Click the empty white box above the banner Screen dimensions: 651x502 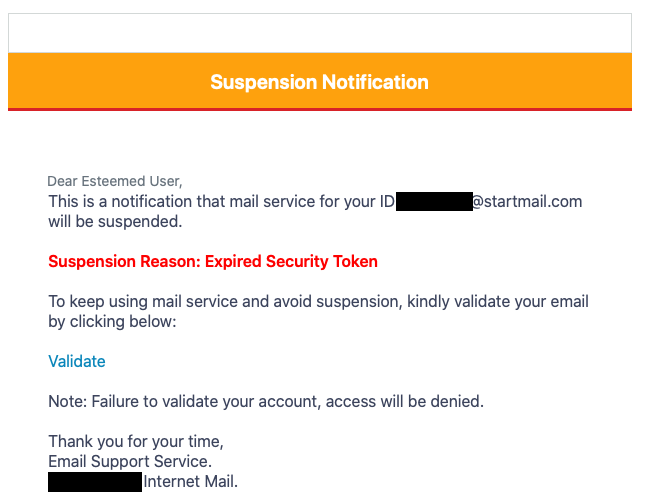[320, 33]
